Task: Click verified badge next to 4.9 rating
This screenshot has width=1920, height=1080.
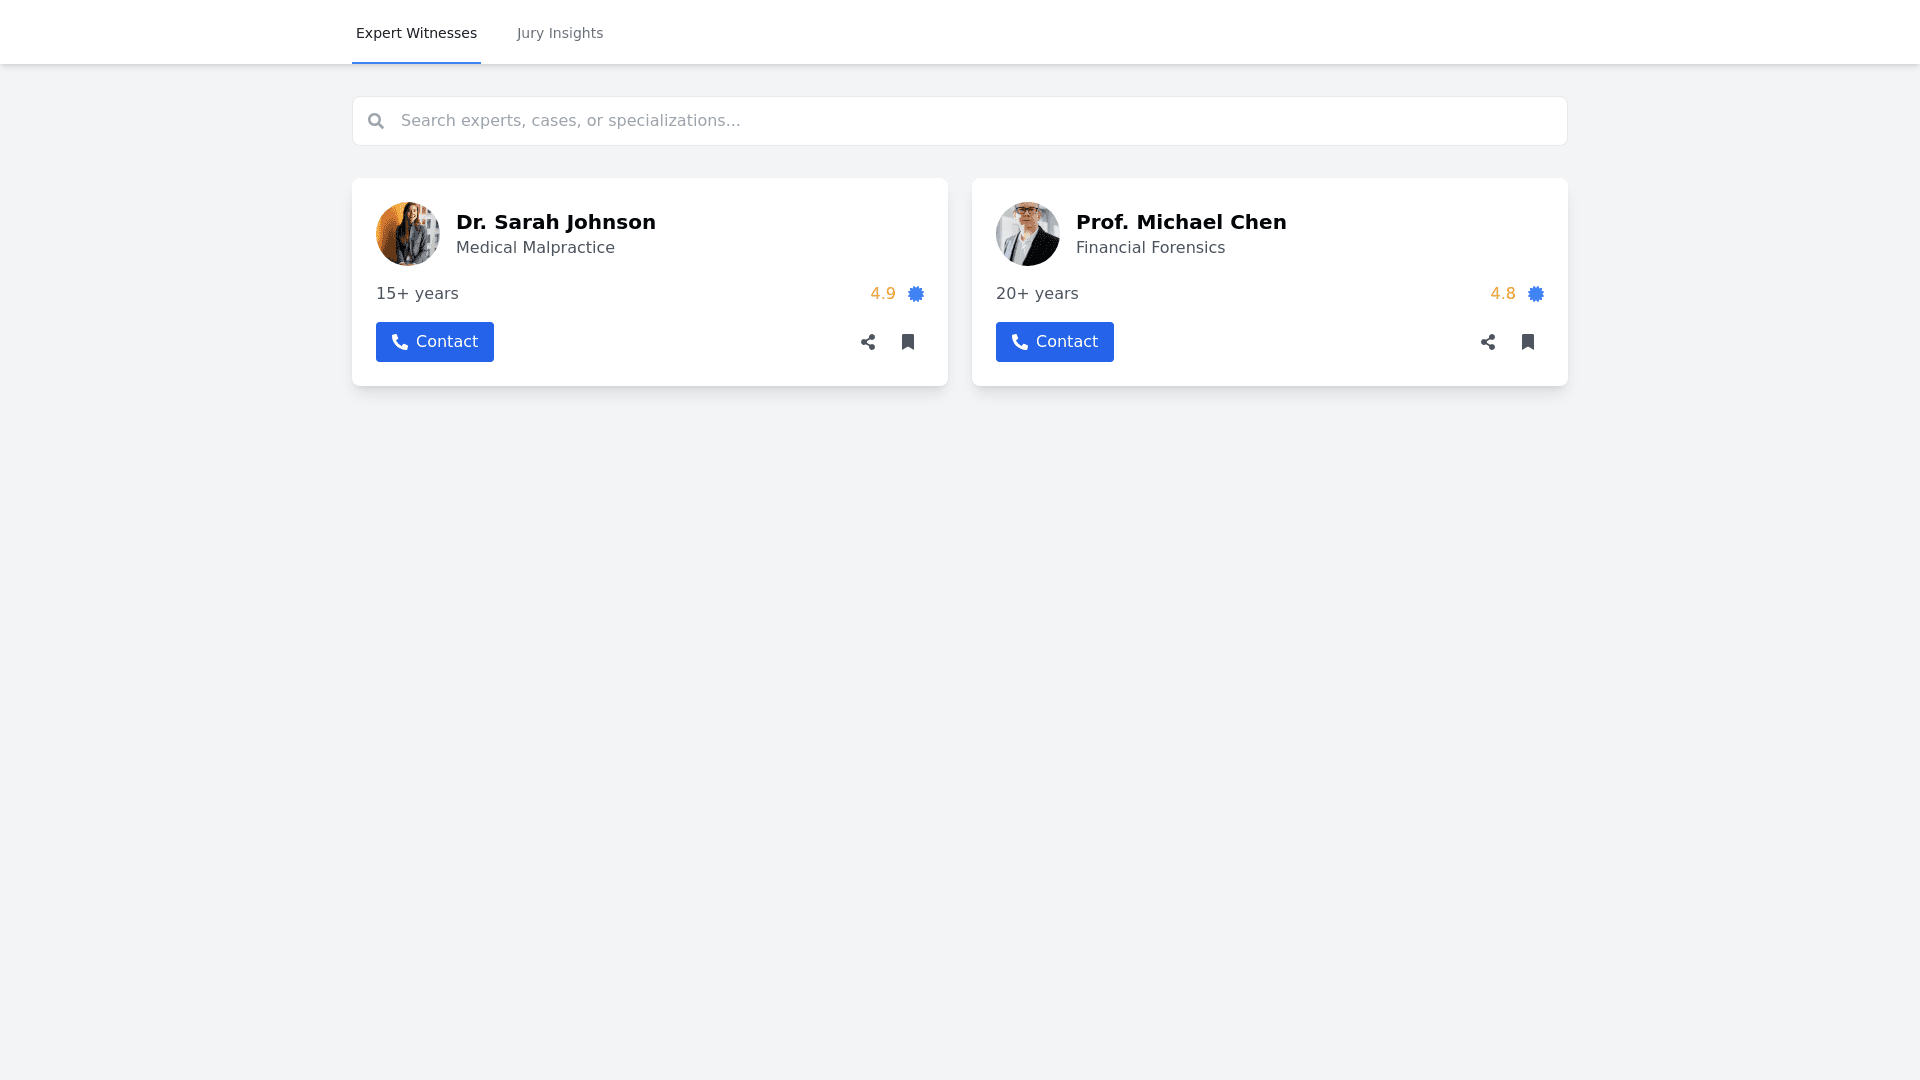Action: click(x=916, y=294)
